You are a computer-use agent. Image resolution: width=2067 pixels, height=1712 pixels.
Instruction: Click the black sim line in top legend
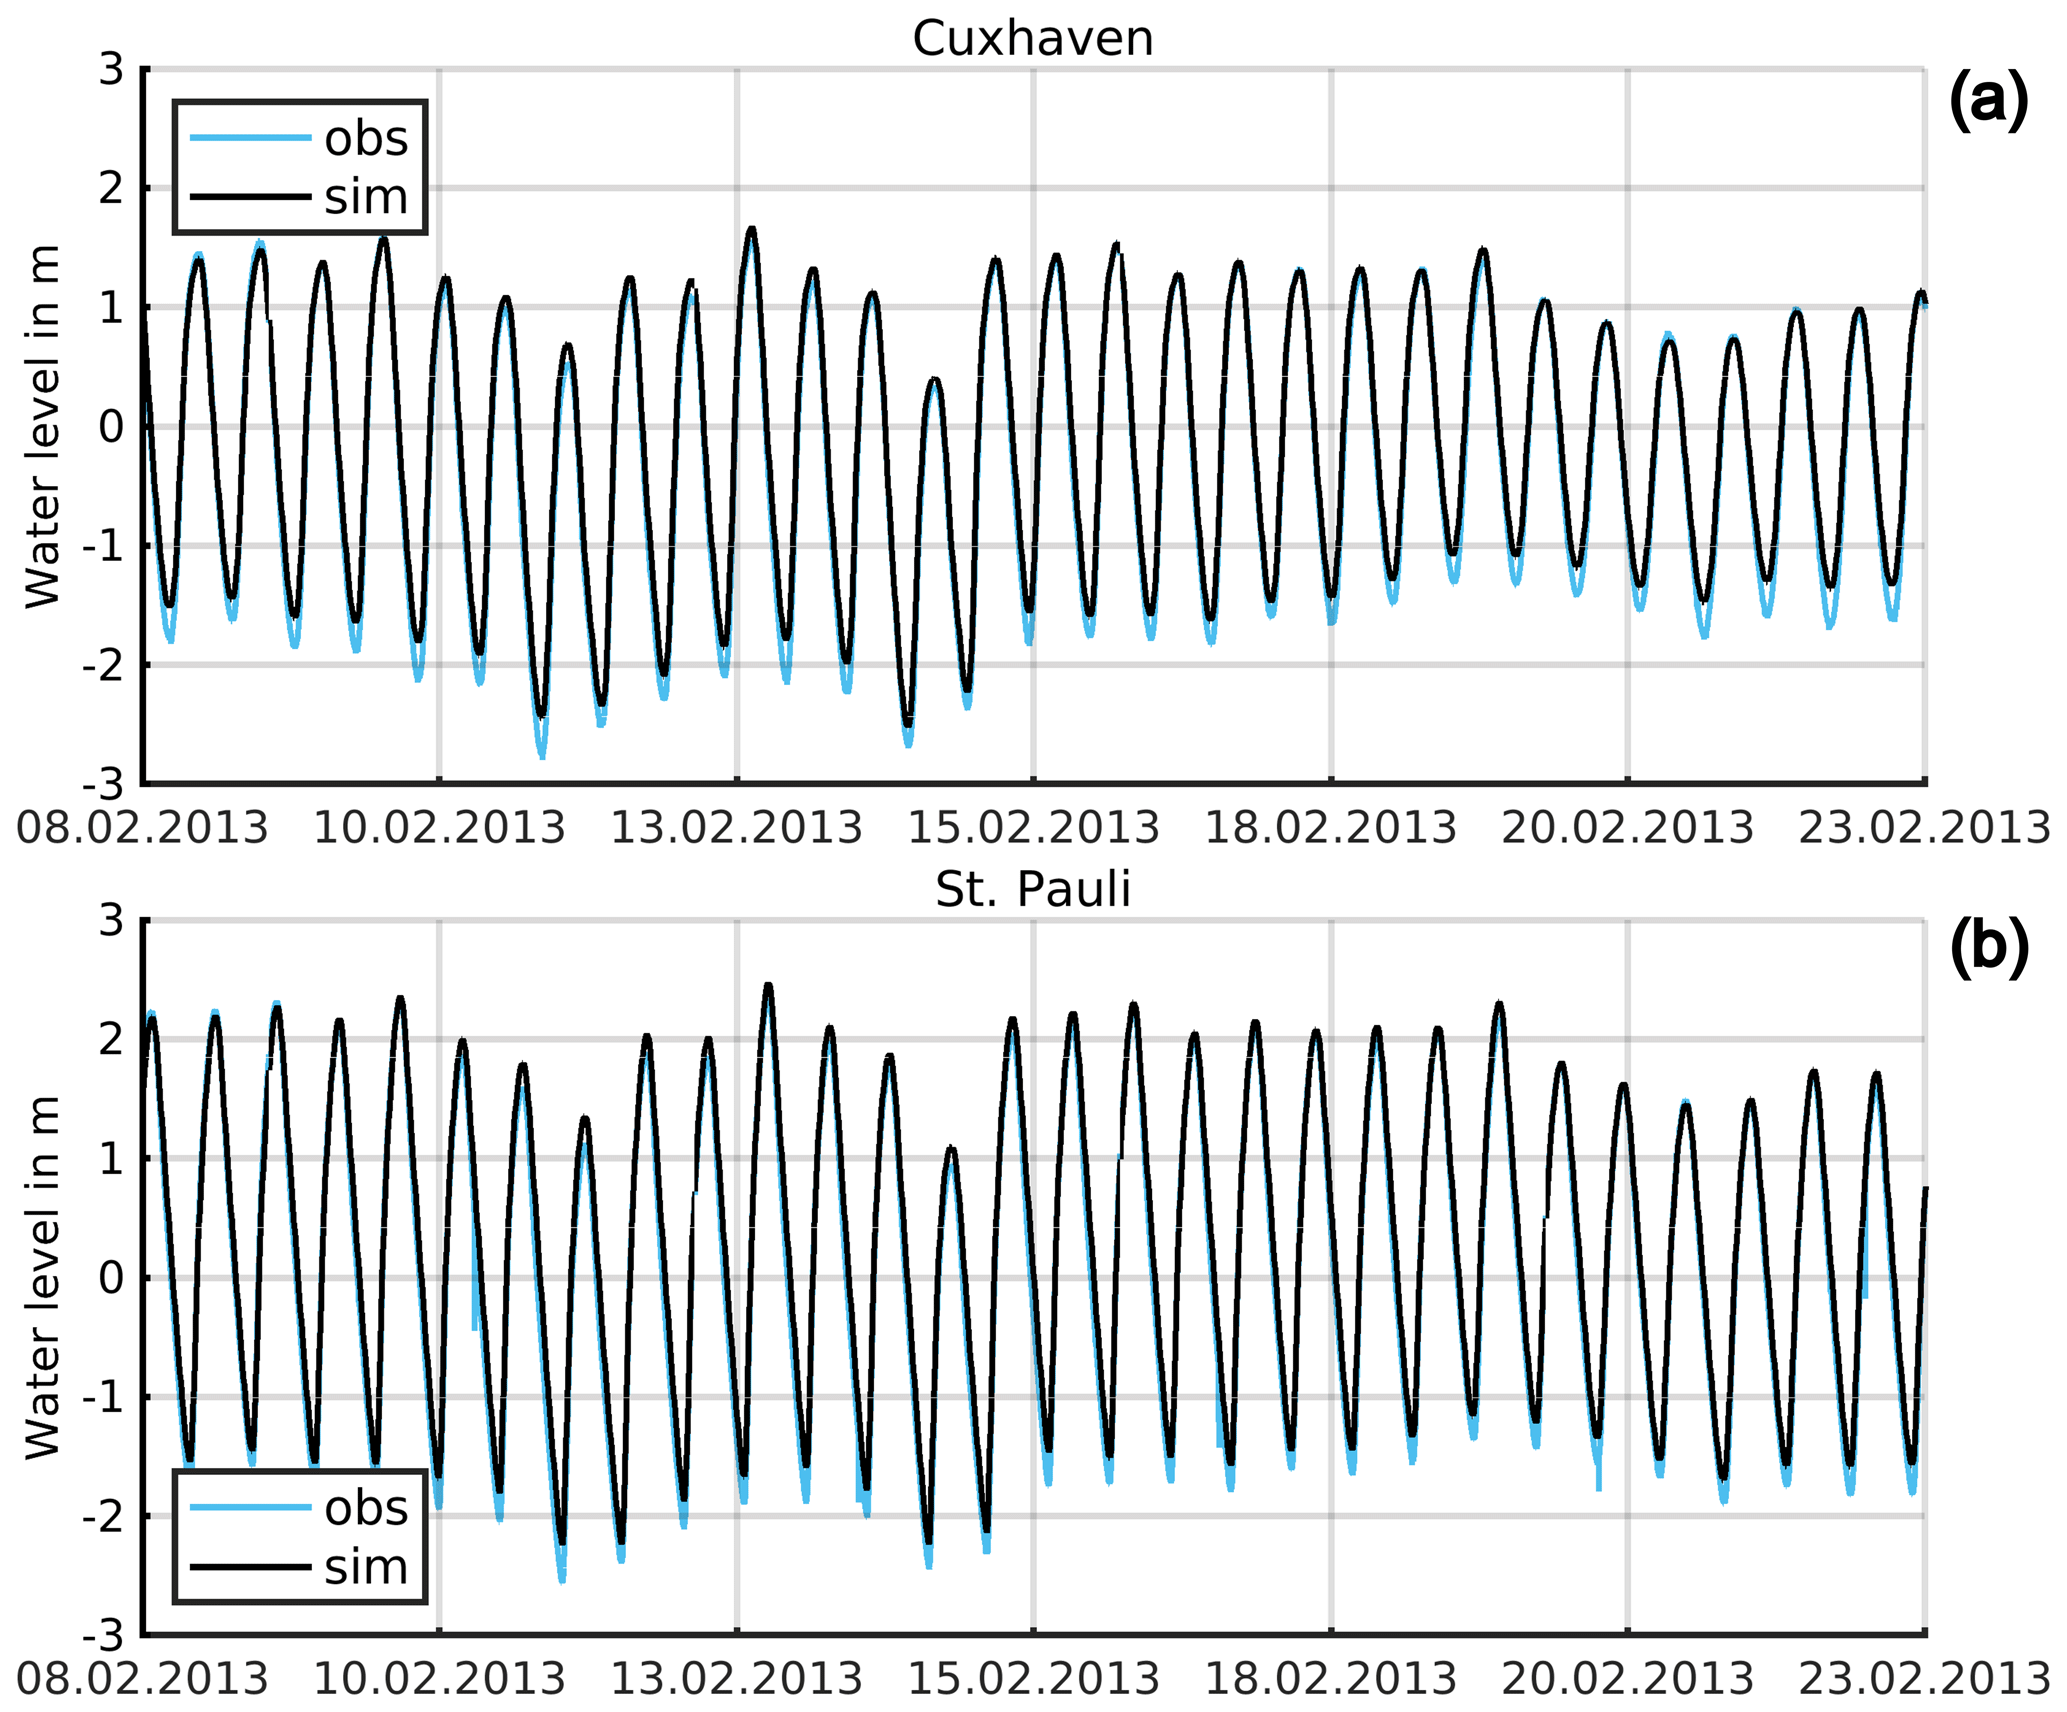tap(250, 197)
